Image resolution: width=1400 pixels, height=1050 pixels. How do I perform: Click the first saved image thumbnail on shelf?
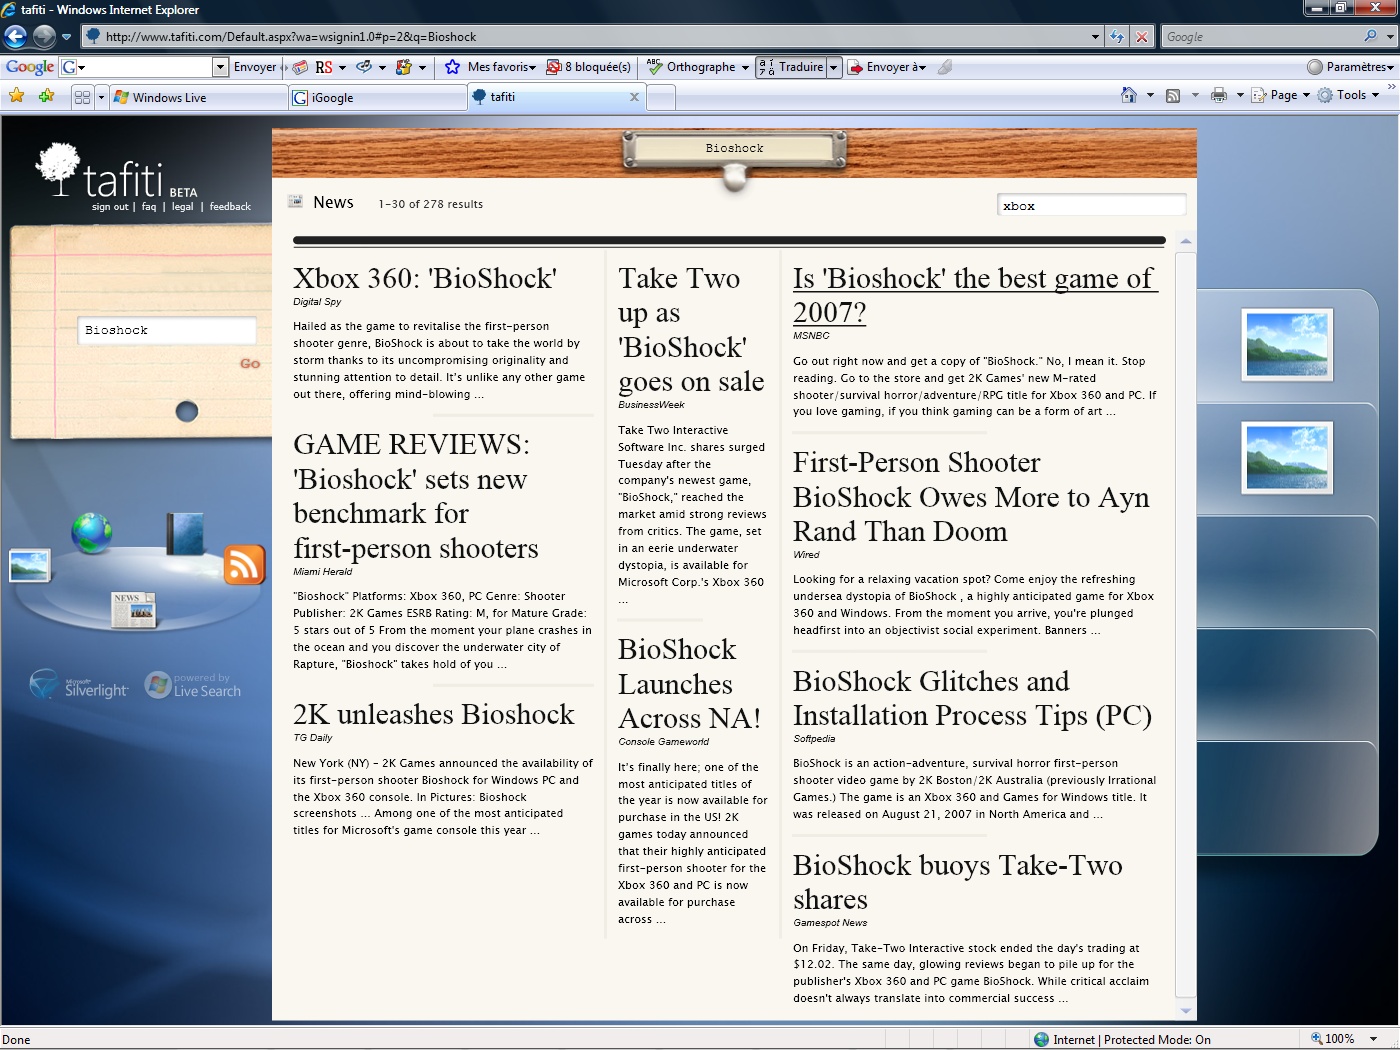tap(1286, 344)
